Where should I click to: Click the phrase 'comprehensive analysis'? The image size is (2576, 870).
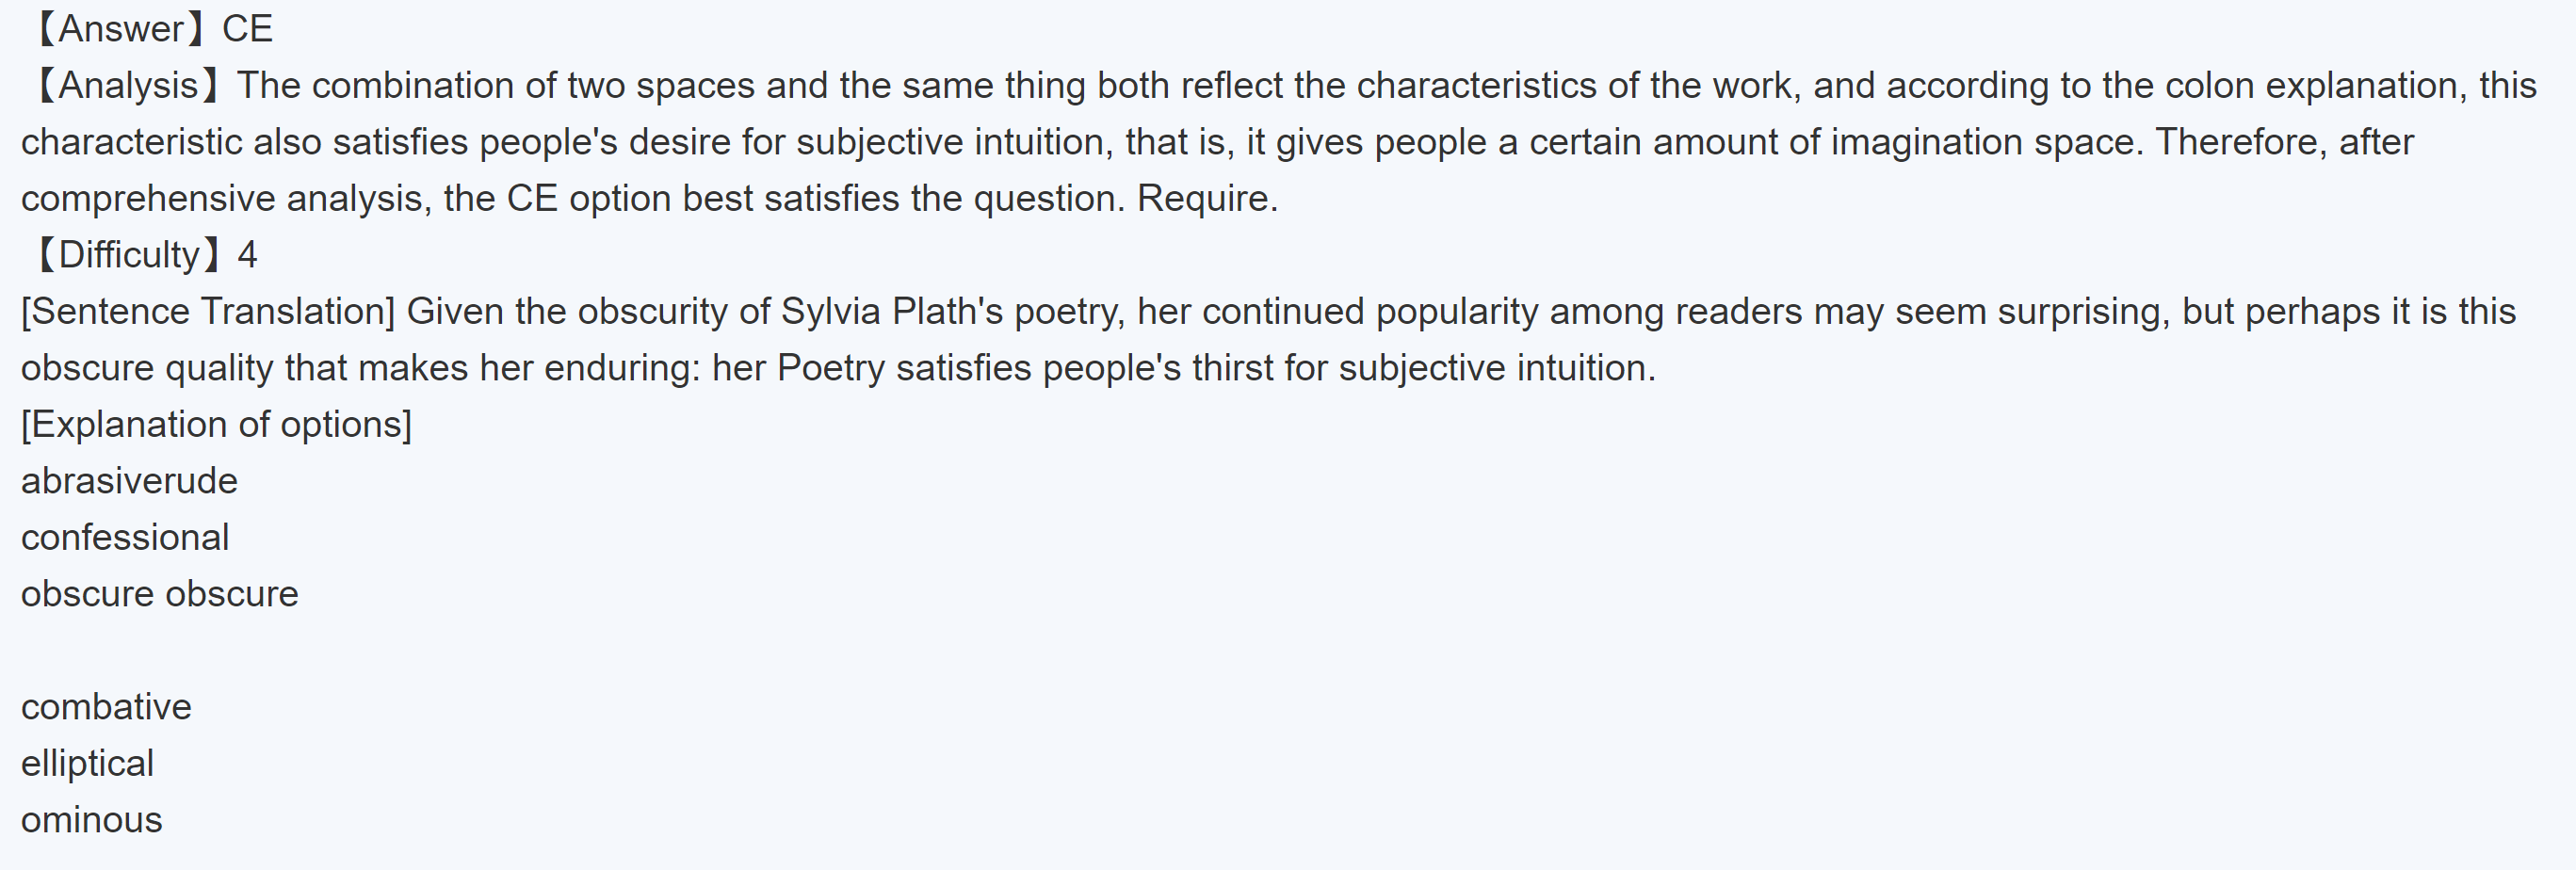coord(226,199)
